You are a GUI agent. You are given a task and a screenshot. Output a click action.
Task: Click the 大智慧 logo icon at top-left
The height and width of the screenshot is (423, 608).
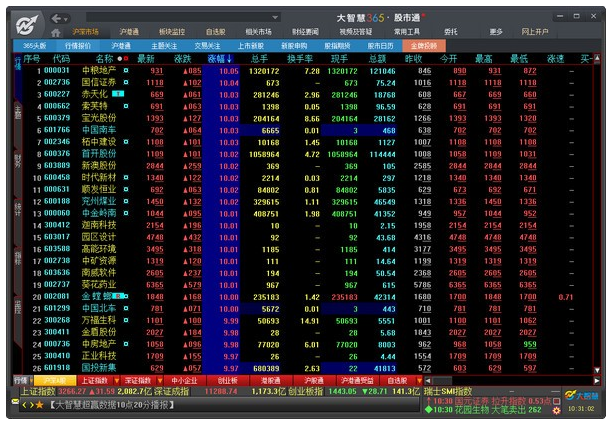[x=27, y=25]
